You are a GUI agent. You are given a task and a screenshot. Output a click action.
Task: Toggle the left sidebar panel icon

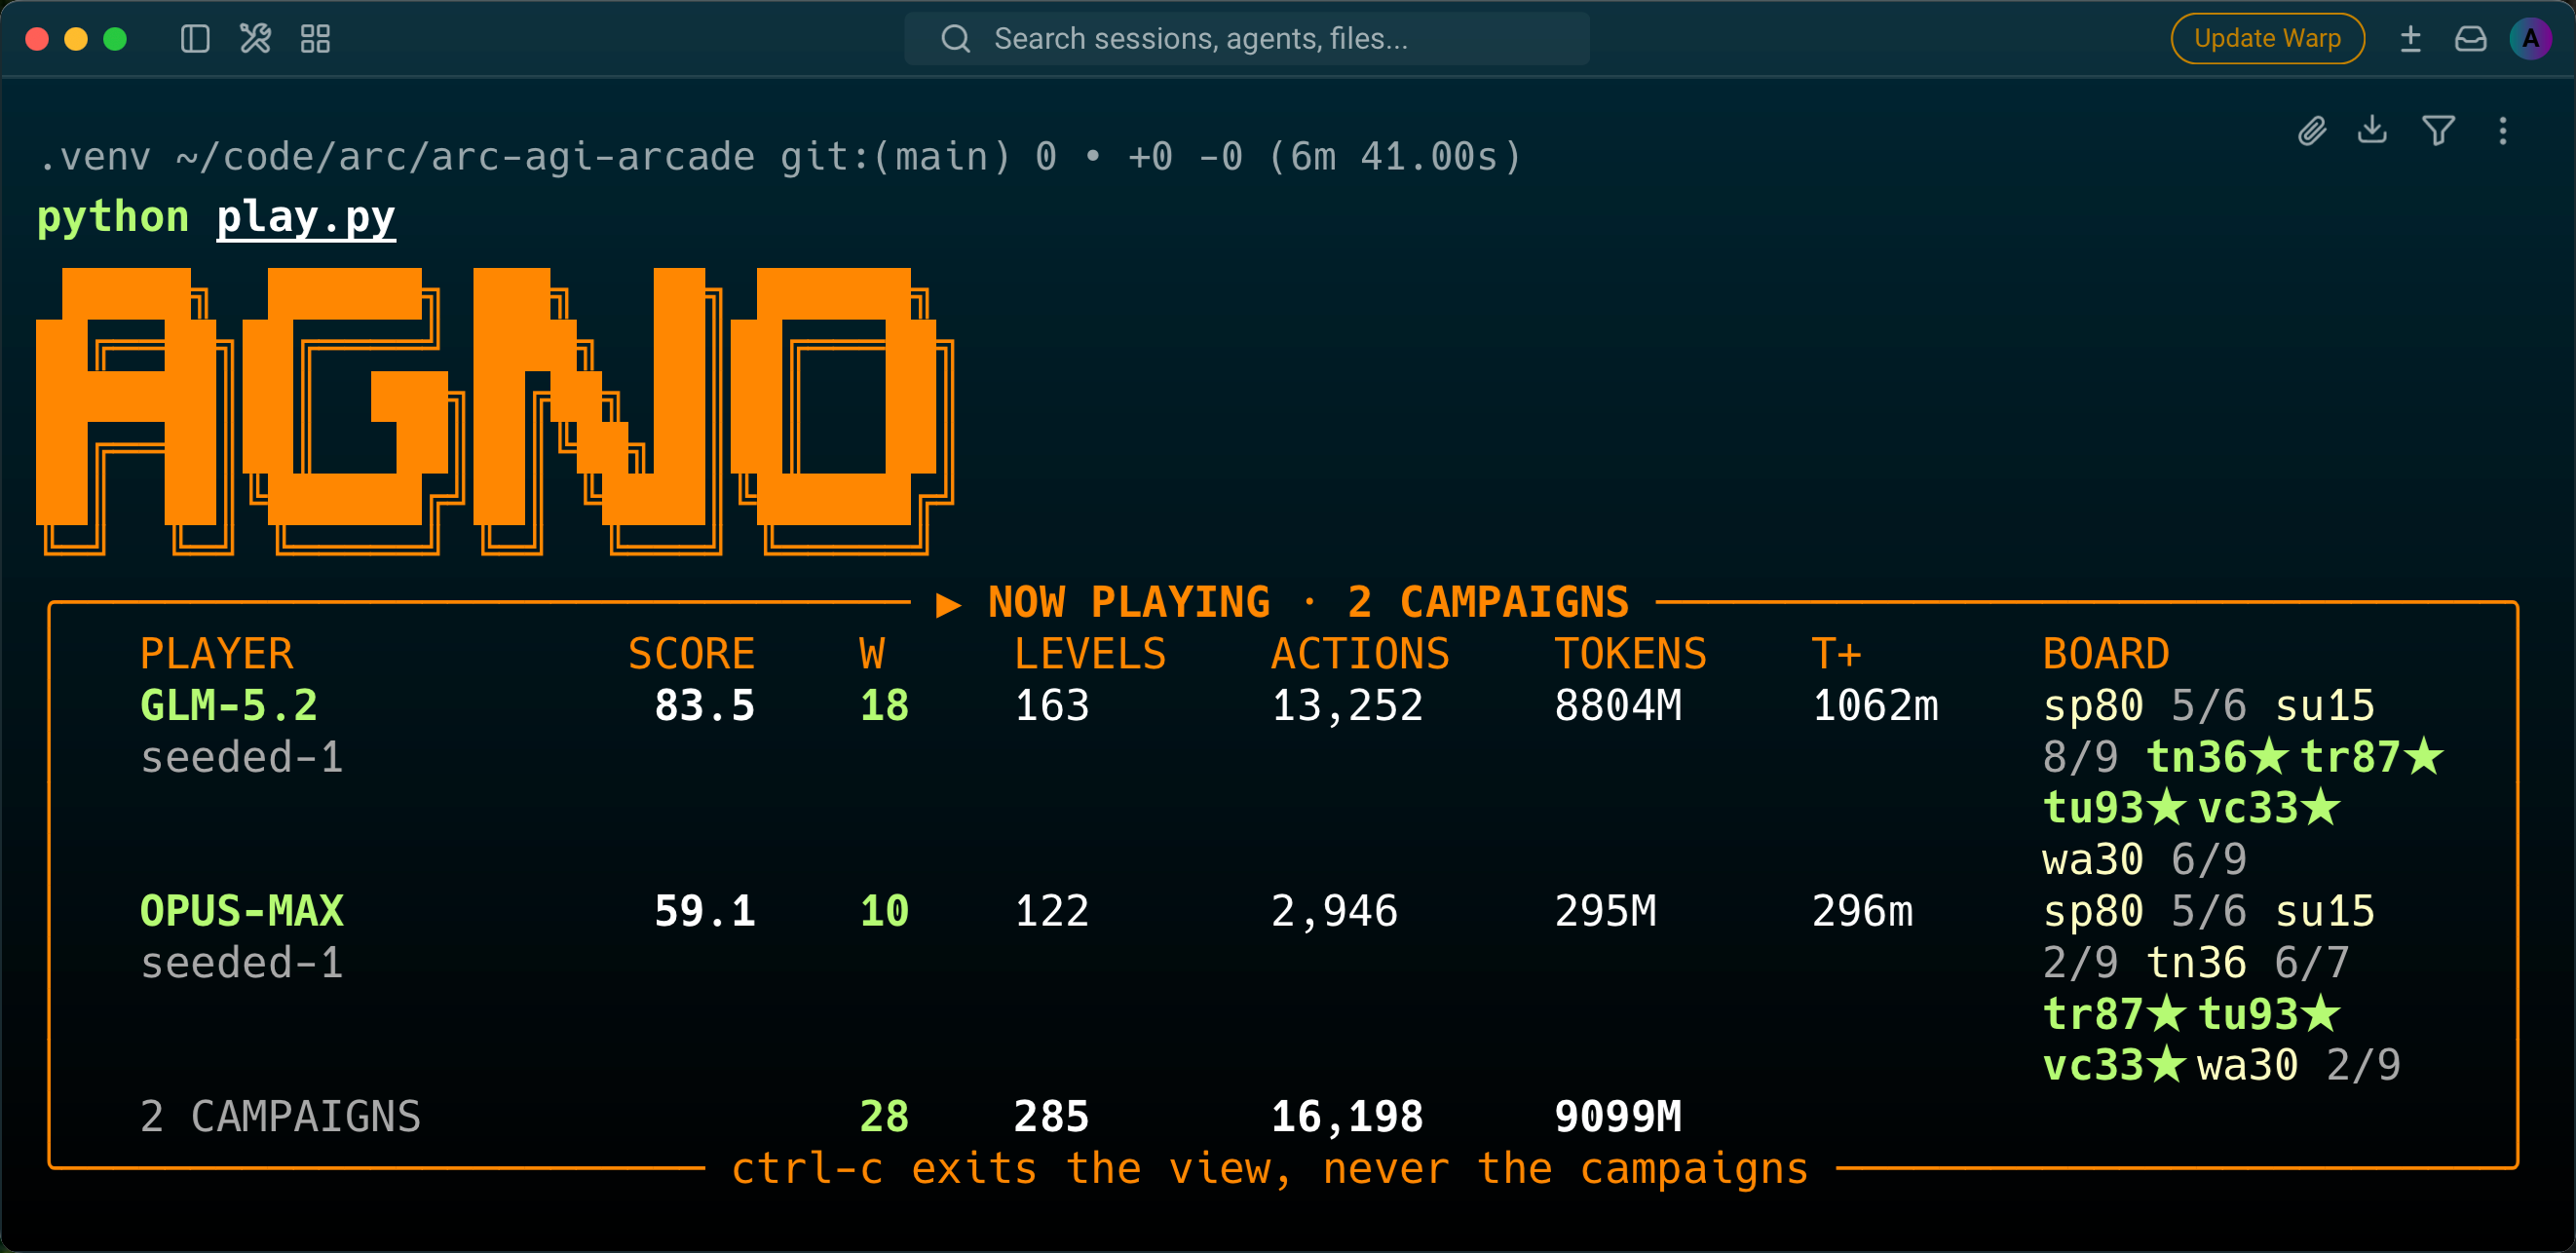195,39
